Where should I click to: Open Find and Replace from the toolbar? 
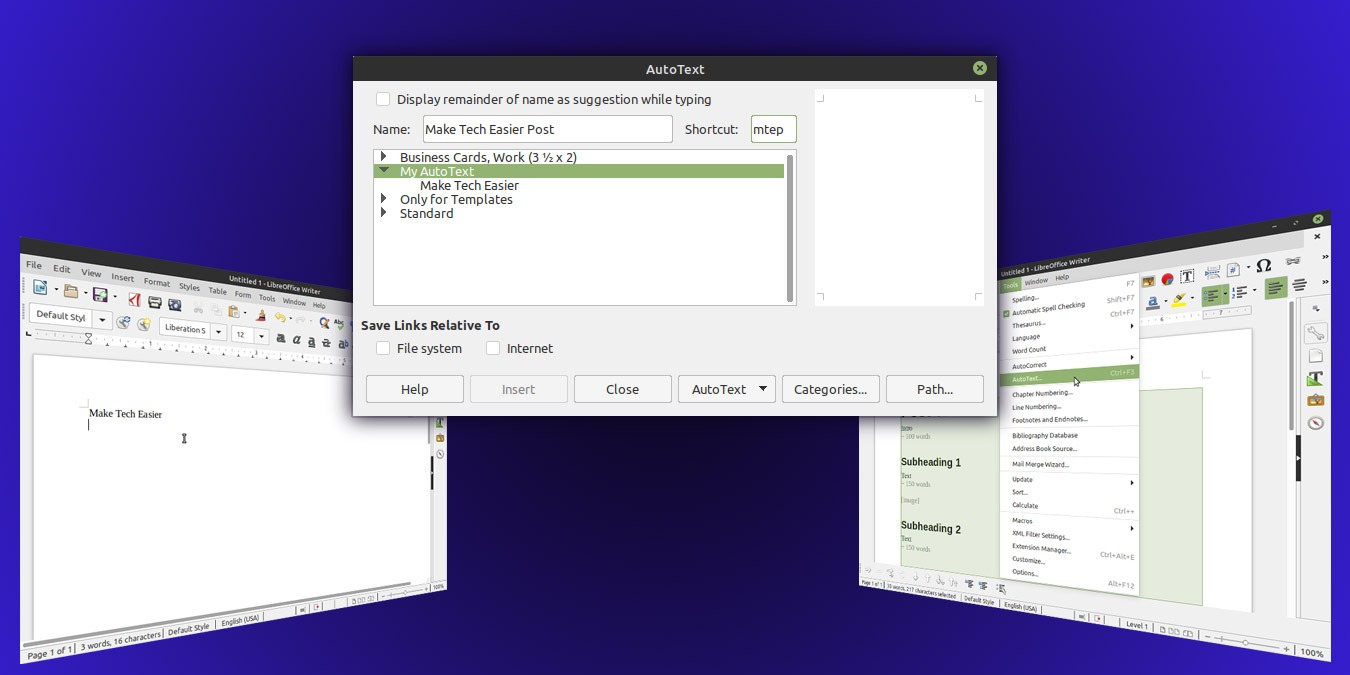coord(324,322)
